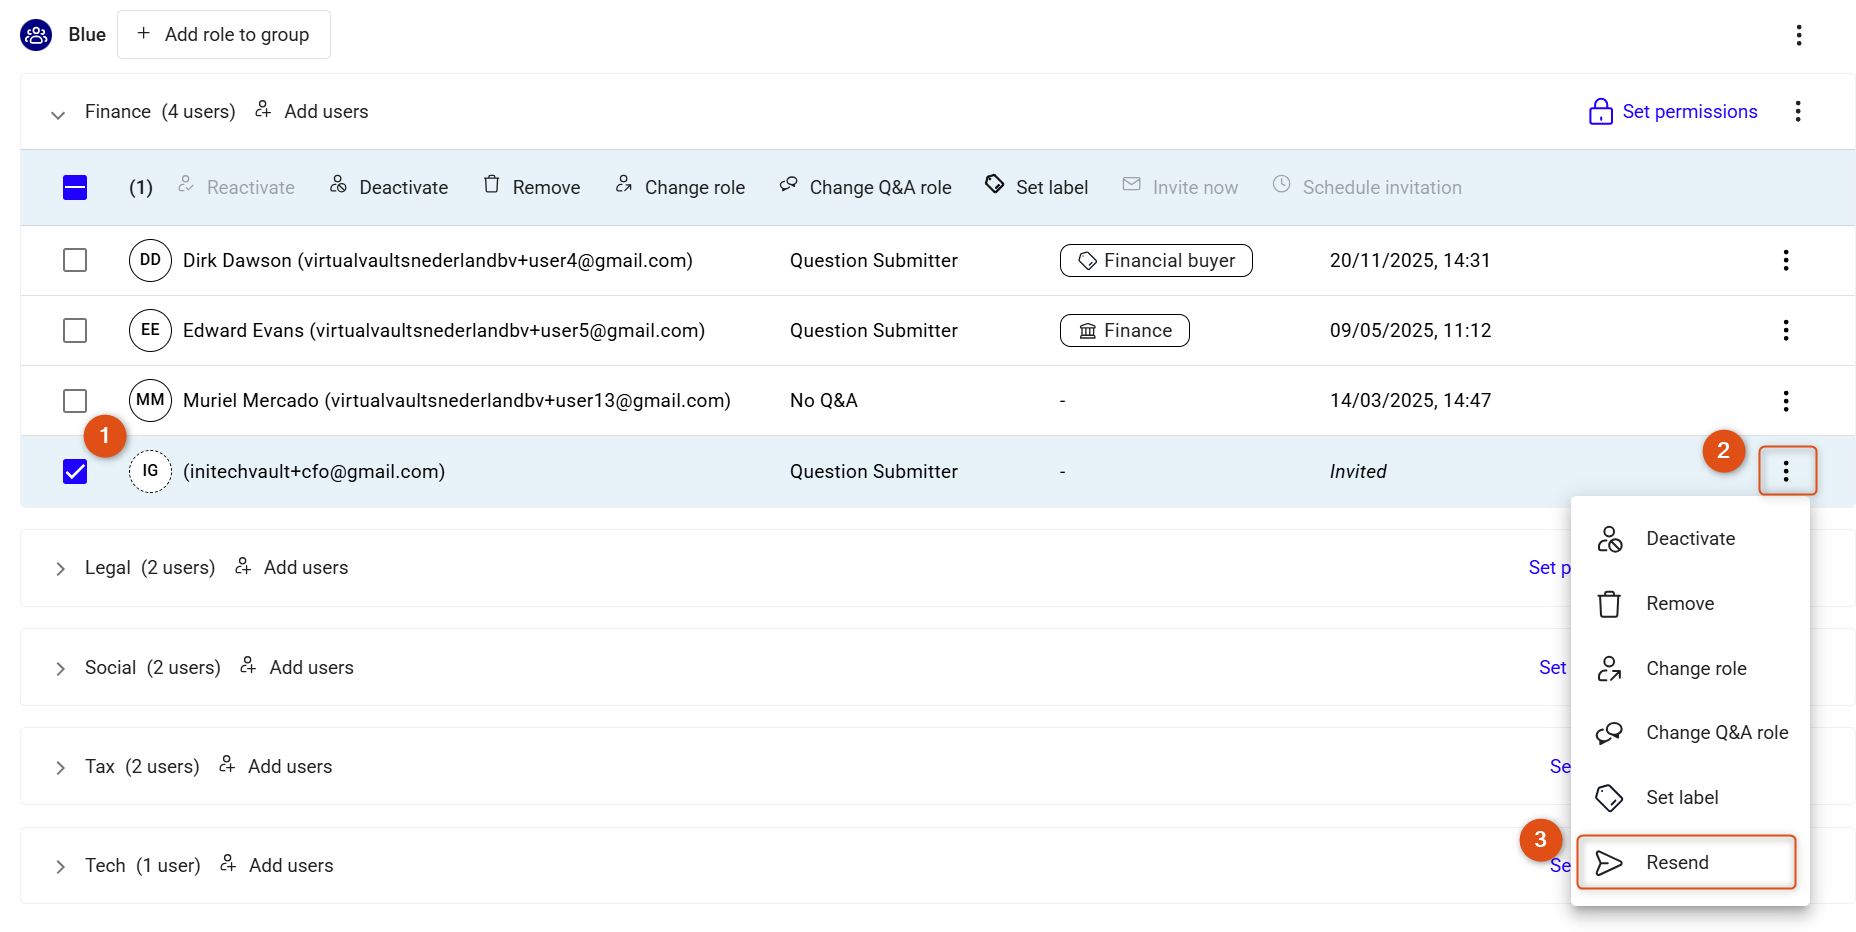This screenshot has height=932, width=1856.
Task: Click the add-user icon next to Finance
Action: [x=263, y=110]
